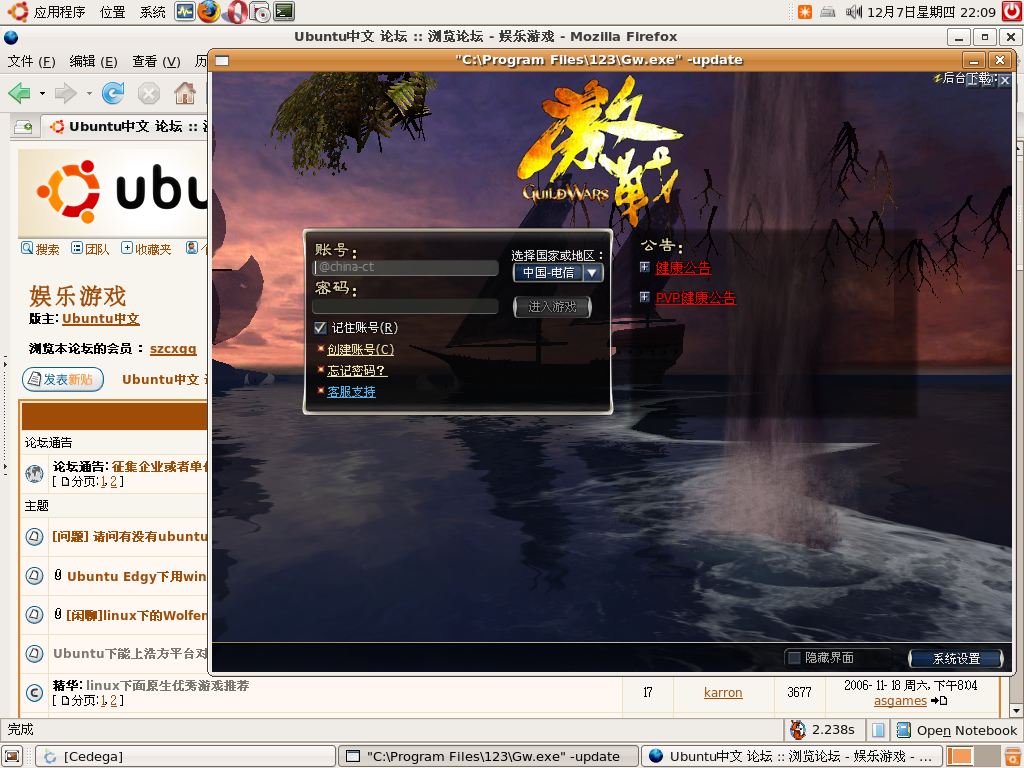Click Show Desktop icon in bottom panel
The height and width of the screenshot is (768, 1024).
pyautogui.click(x=12, y=756)
